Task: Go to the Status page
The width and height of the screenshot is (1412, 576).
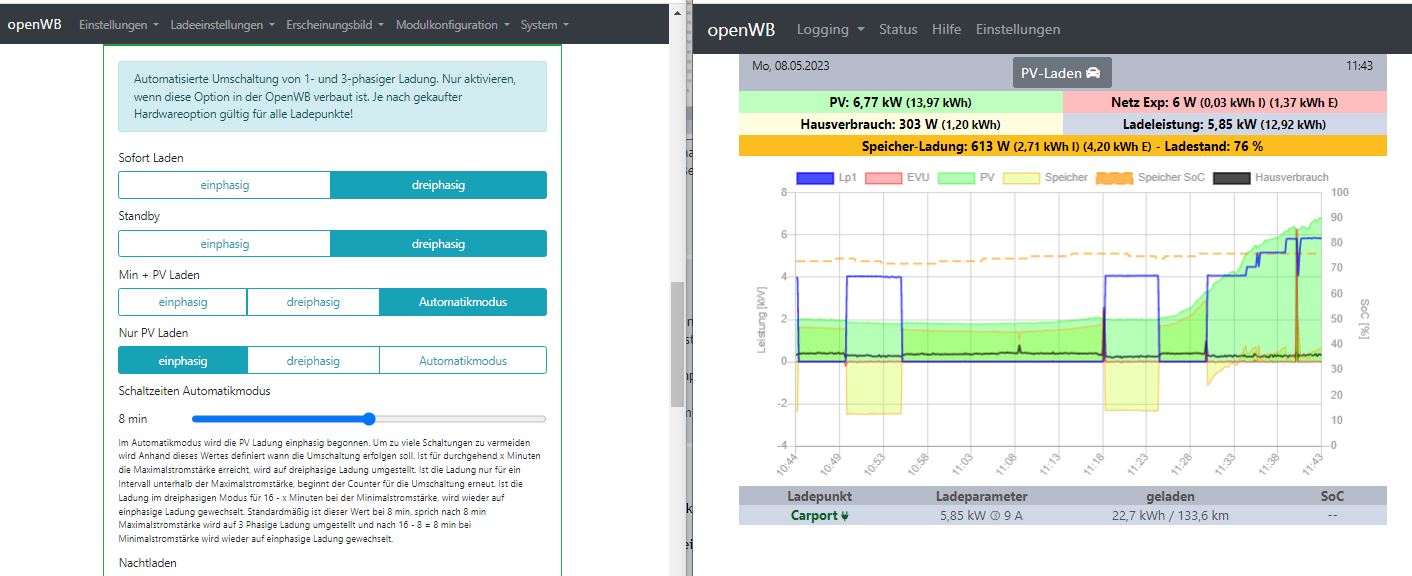Action: click(897, 30)
